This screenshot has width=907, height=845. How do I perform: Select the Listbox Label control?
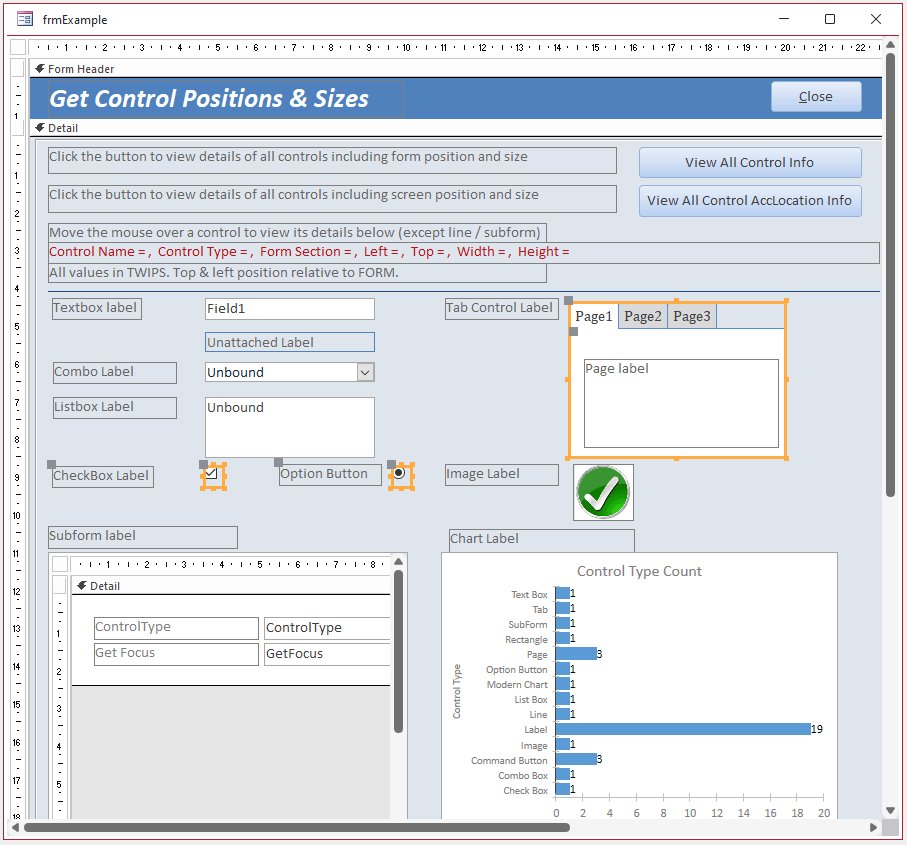point(115,407)
